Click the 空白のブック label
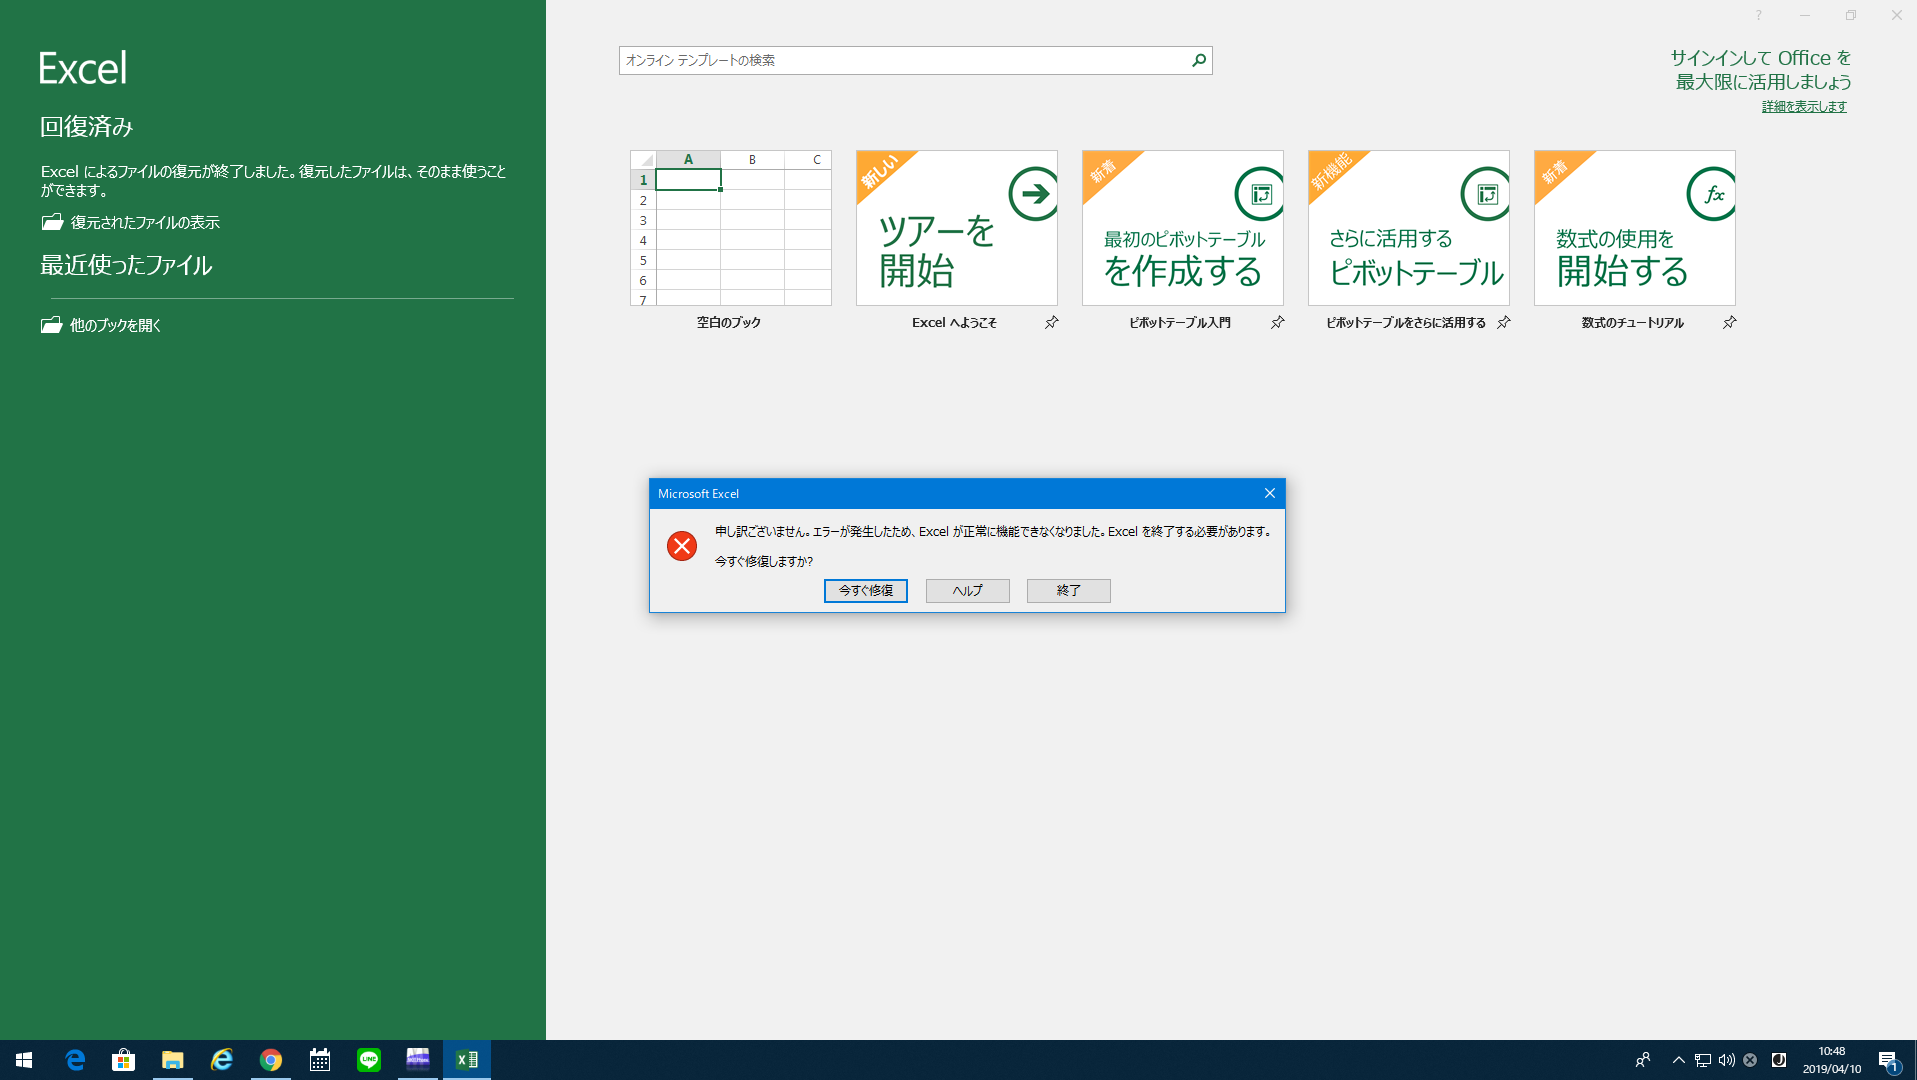Screen dimensions: 1917x1080 click(x=729, y=322)
